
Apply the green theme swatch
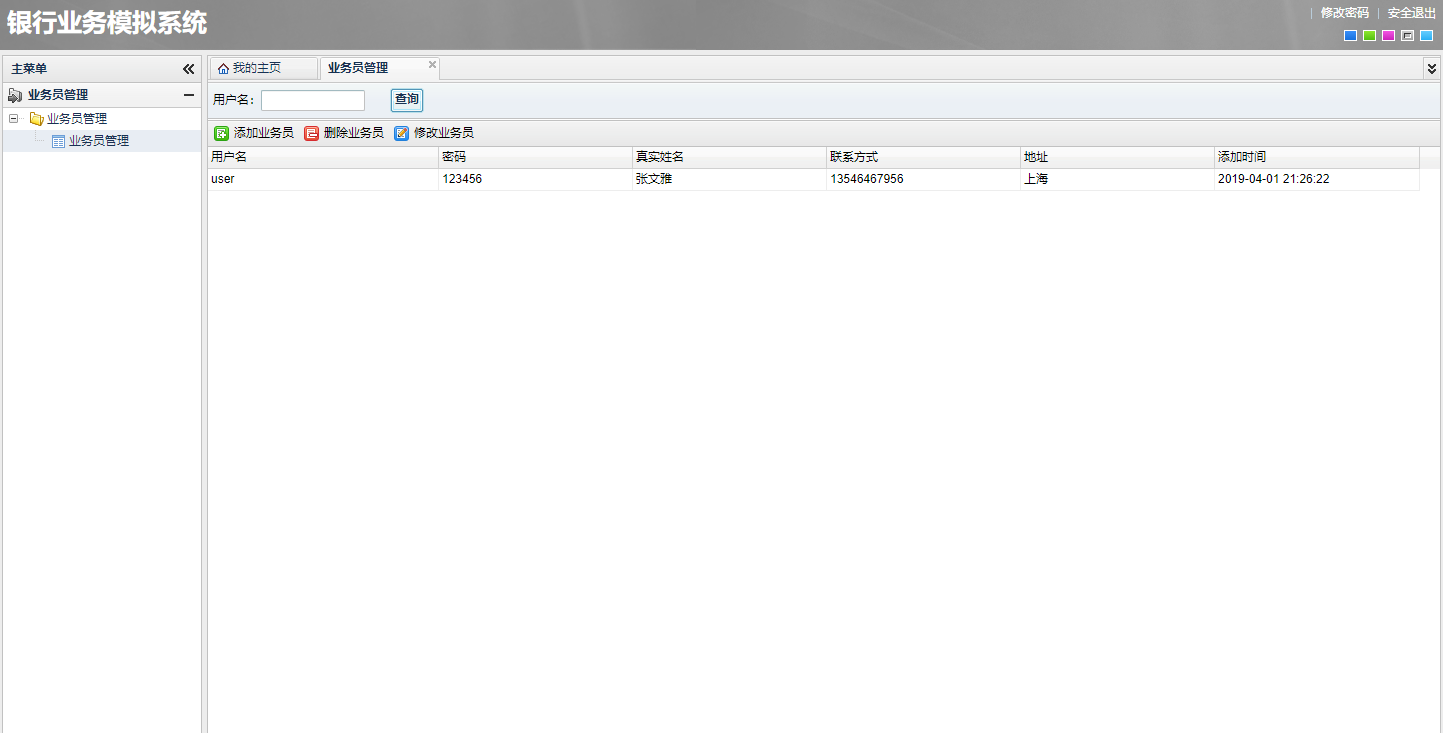click(1369, 36)
